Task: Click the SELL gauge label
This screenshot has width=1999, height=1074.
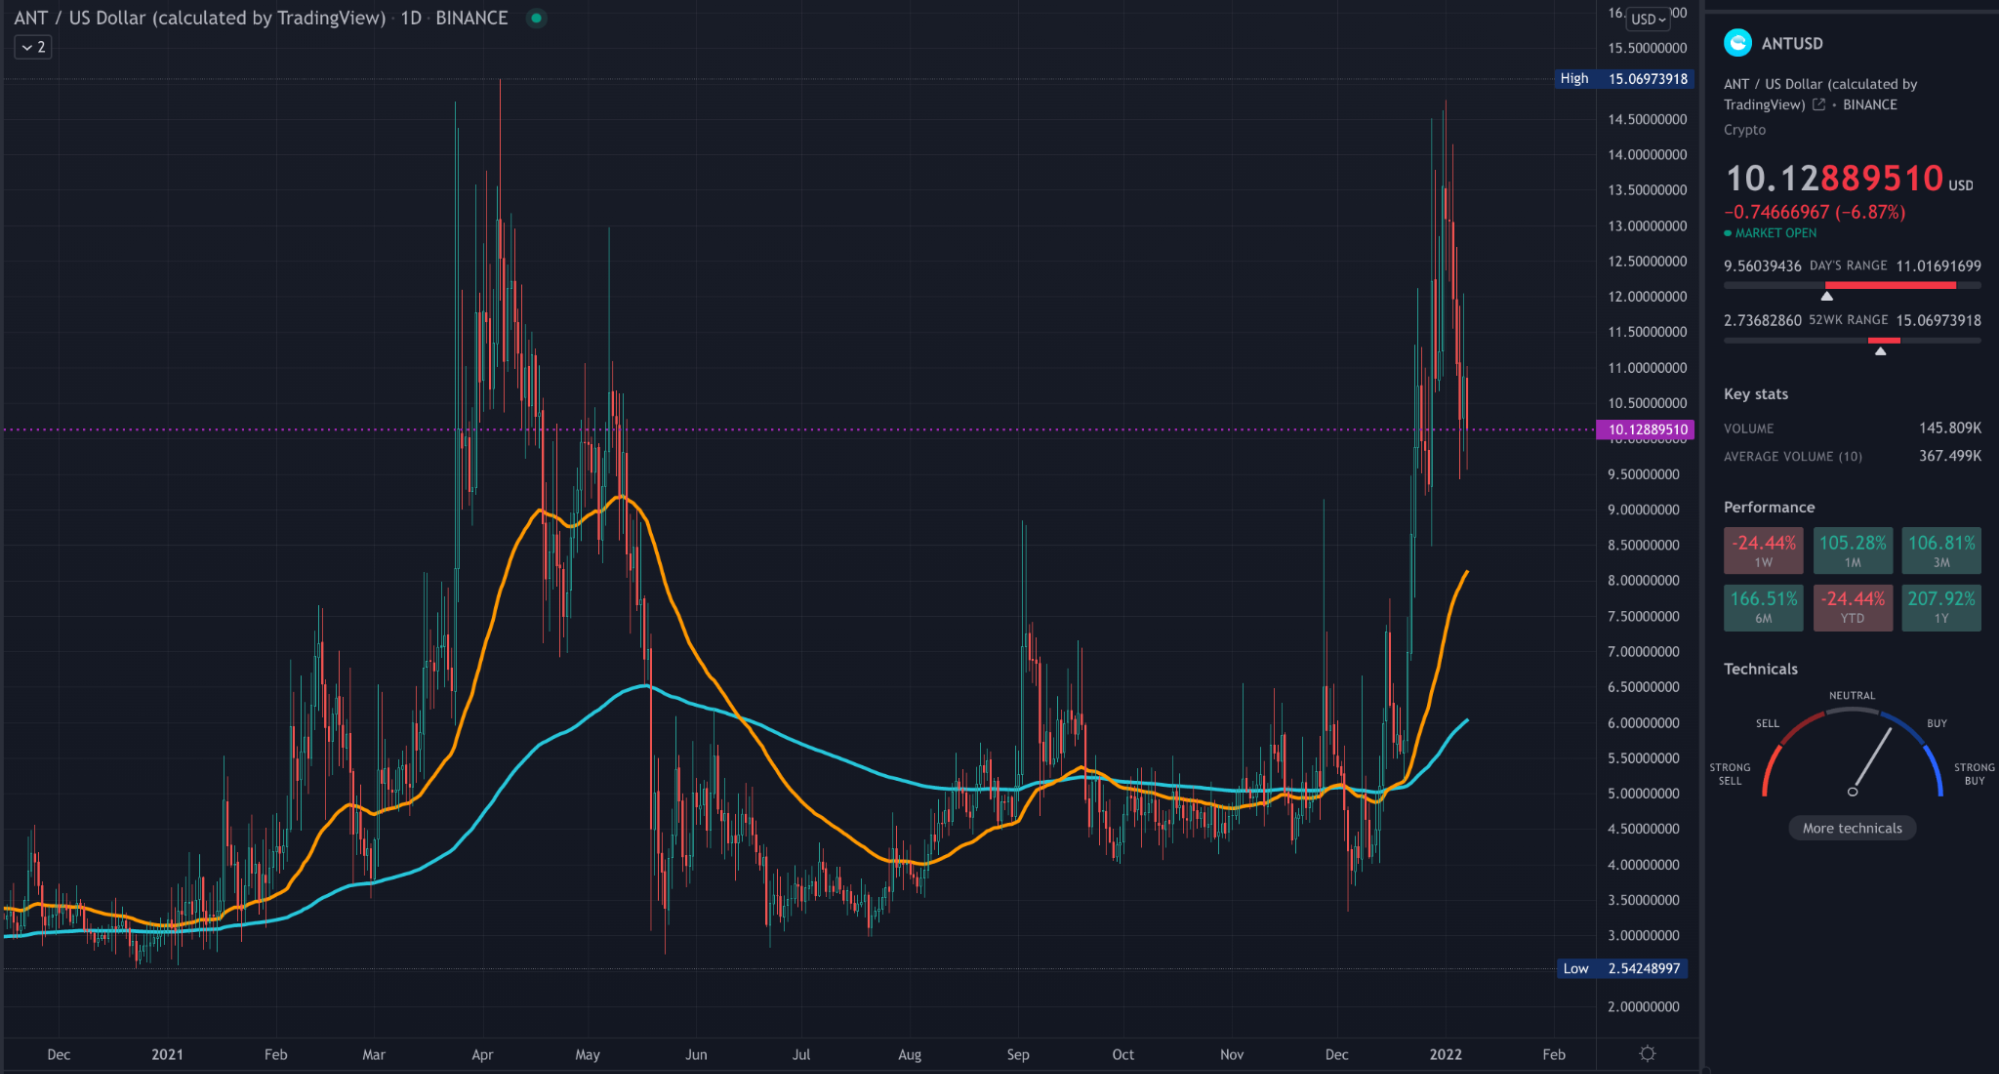Action: pos(1767,723)
